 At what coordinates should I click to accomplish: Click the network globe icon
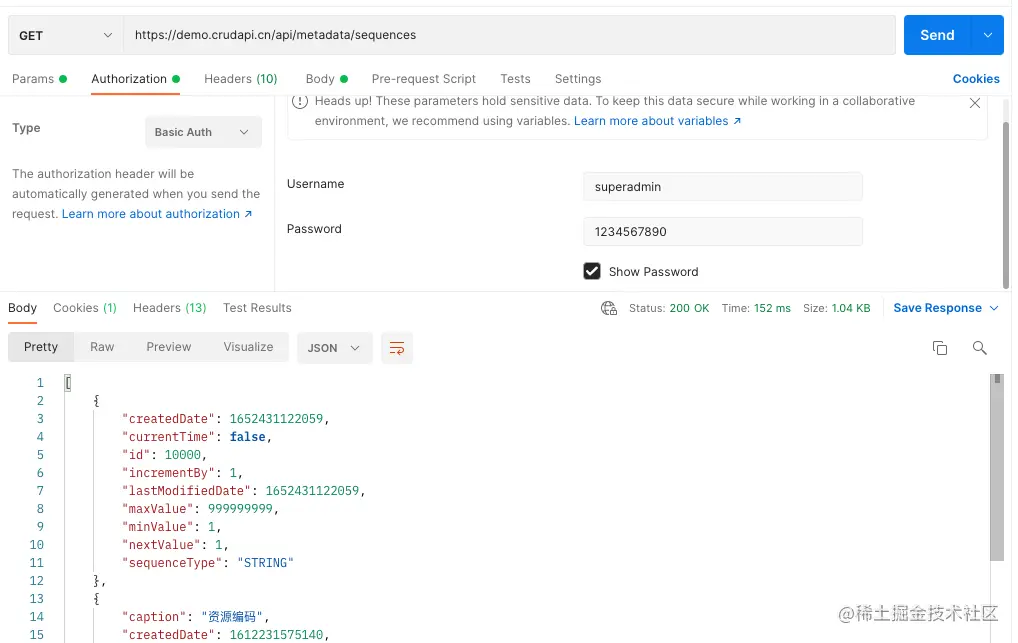tap(608, 308)
